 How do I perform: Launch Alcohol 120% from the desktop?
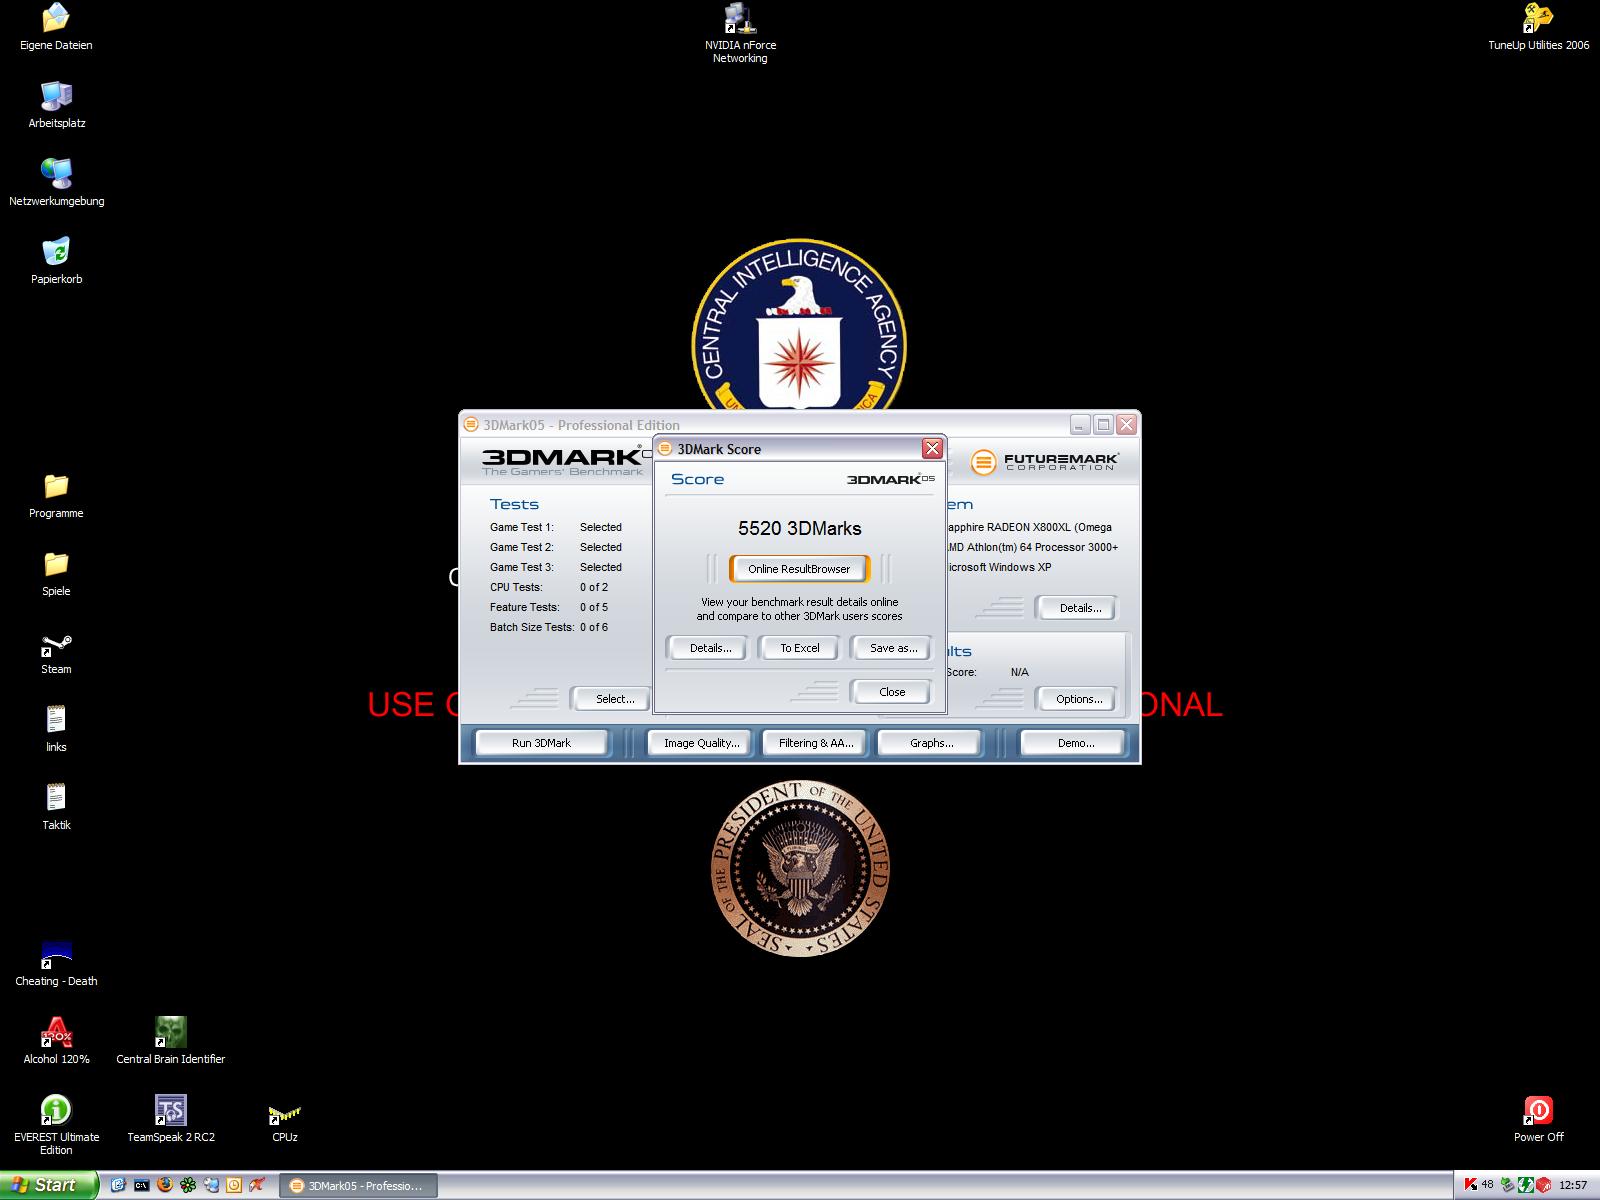(x=56, y=1041)
